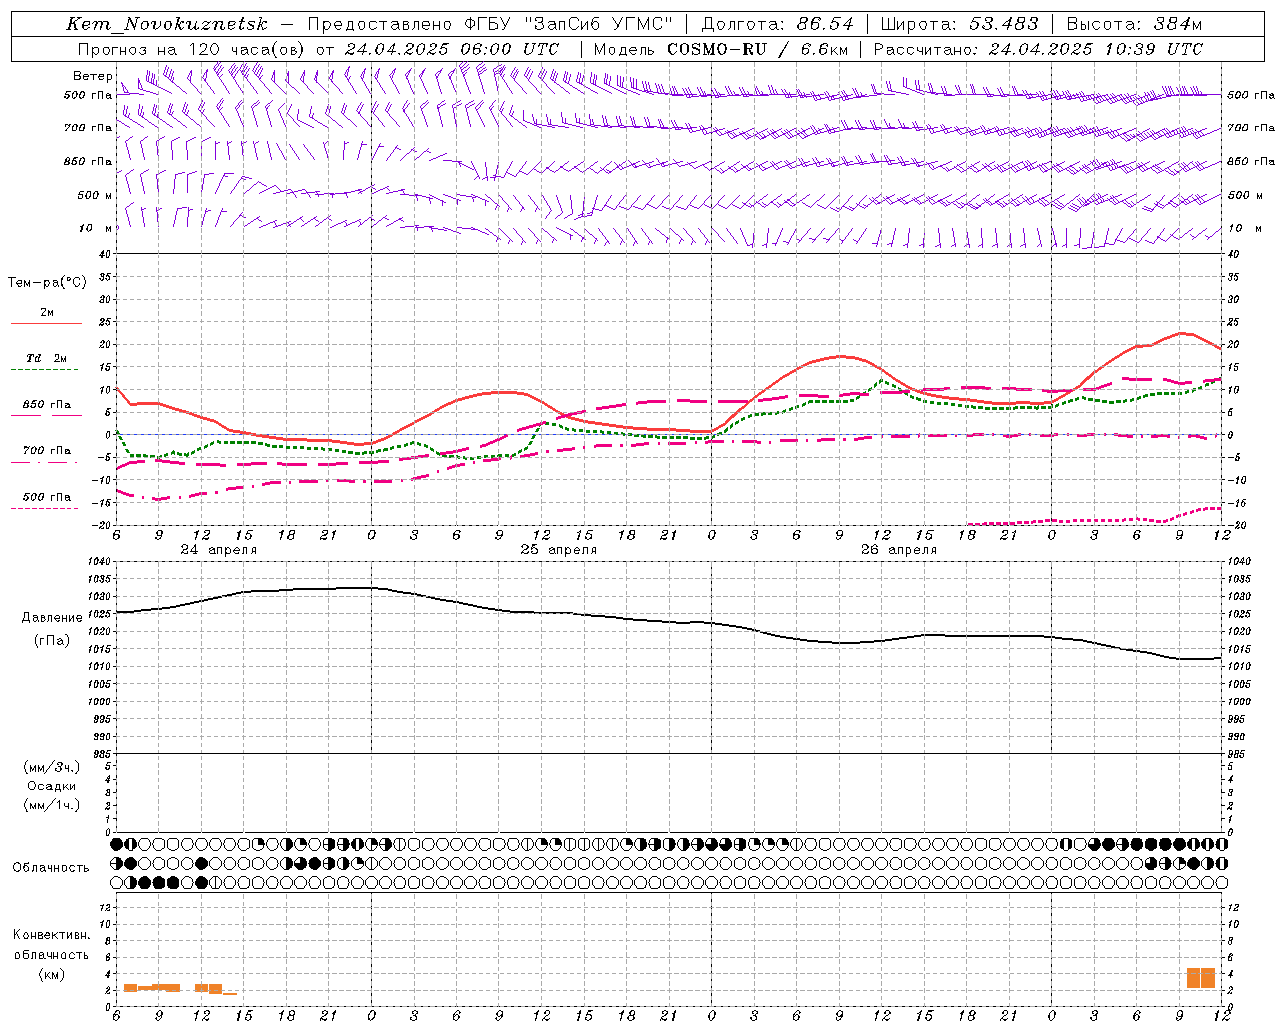1280x1024 pixels.
Task: Click the (км) convective height unit label
Action: [52, 975]
